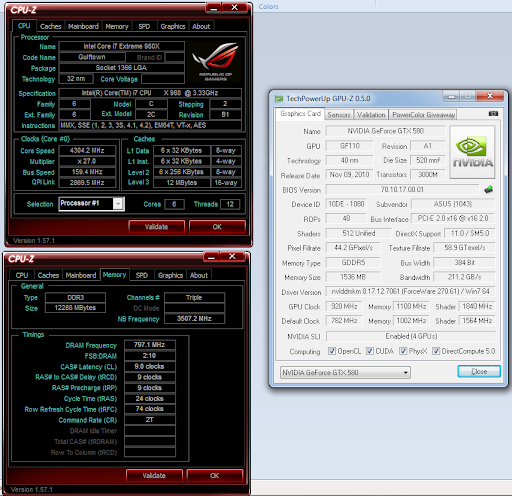Switch to the Validation tab in GPU-Z
The image size is (512, 496).
(371, 115)
